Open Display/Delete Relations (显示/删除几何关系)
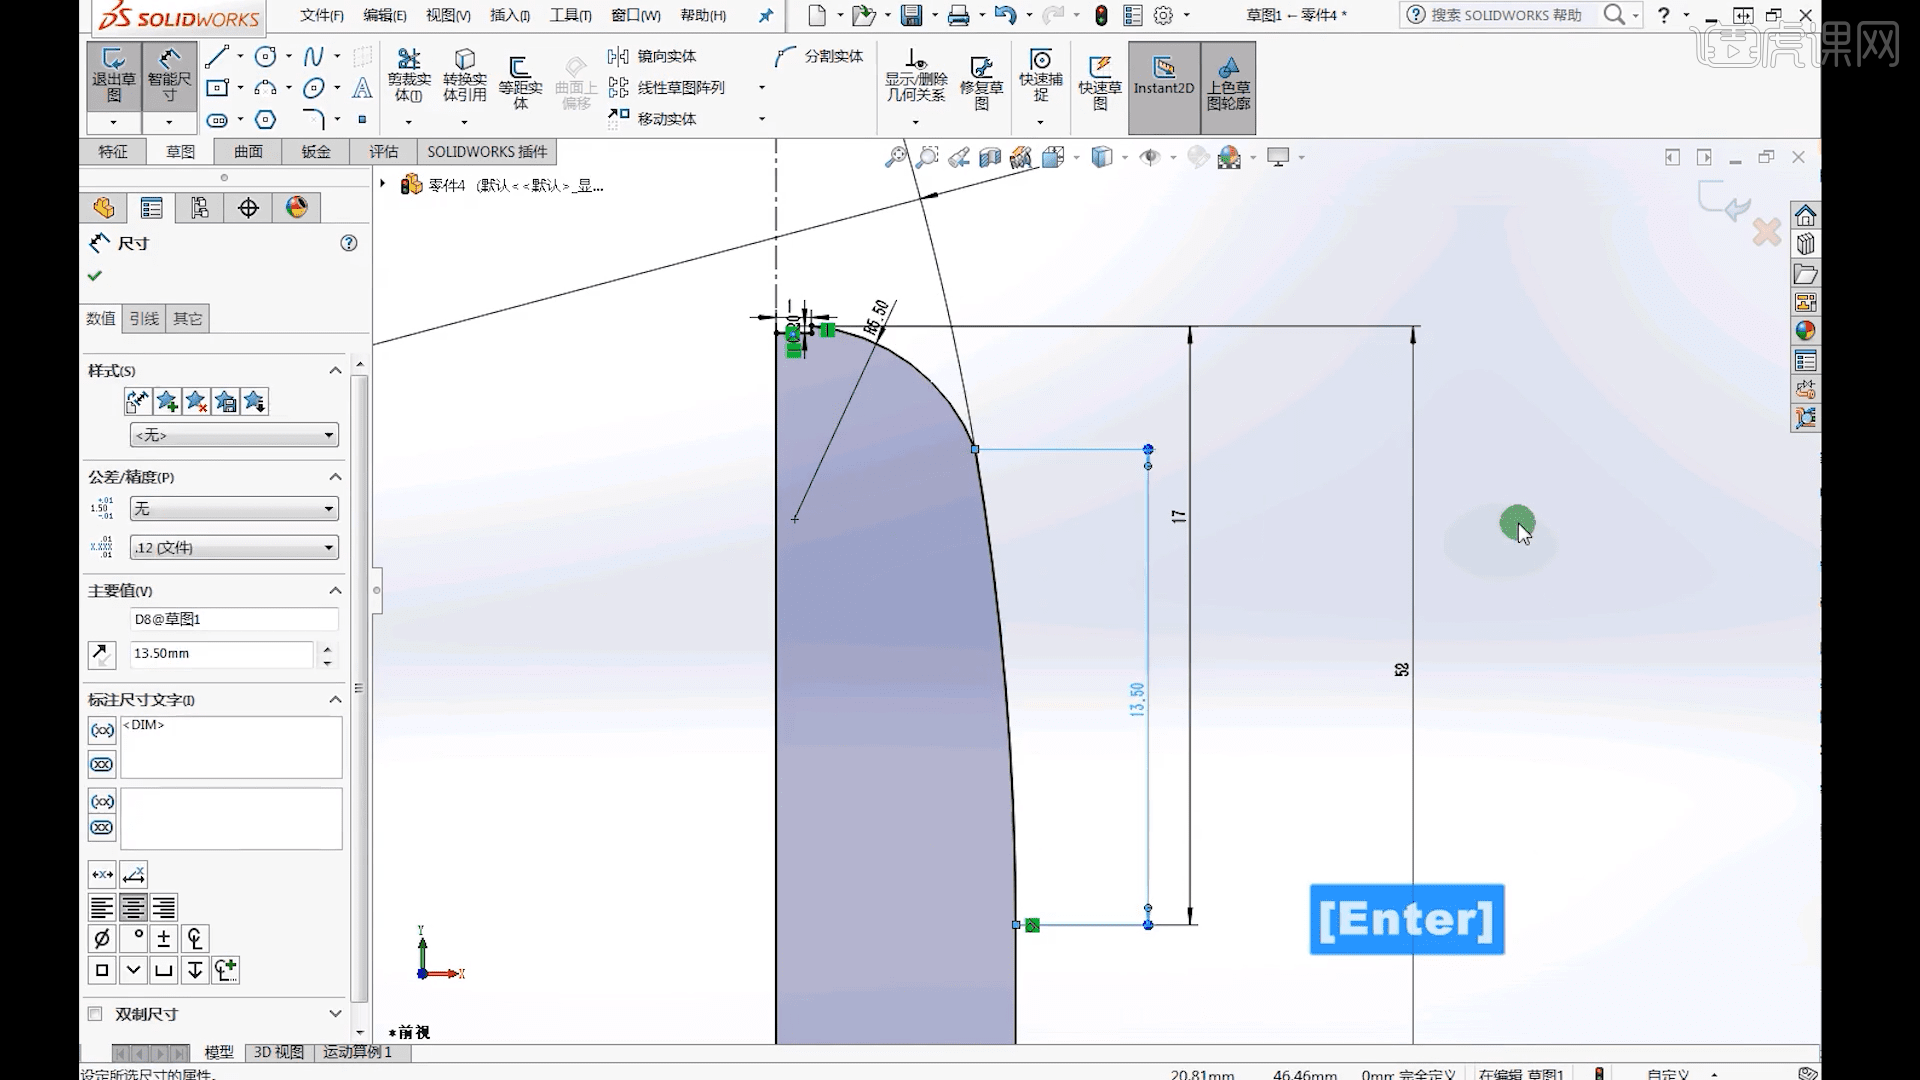Screen dimensions: 1920x1080 point(916,76)
